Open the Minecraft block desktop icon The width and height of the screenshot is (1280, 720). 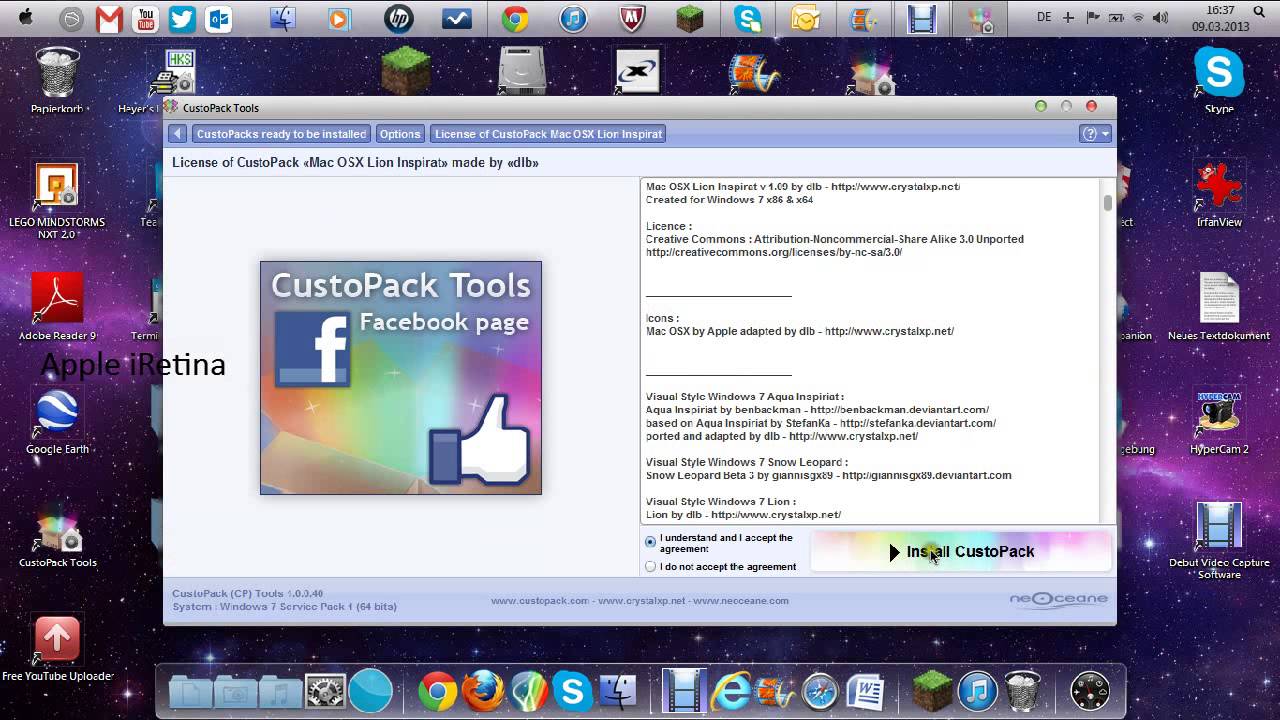pos(405,71)
